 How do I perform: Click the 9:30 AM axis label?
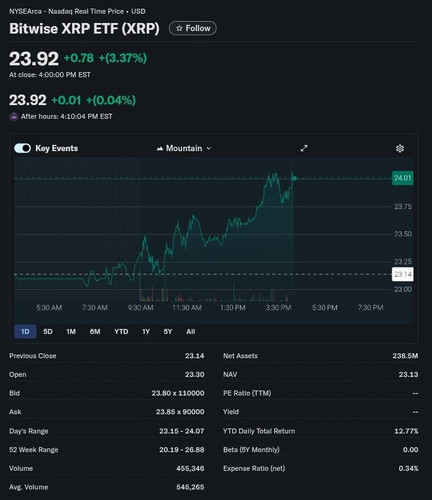(x=141, y=308)
